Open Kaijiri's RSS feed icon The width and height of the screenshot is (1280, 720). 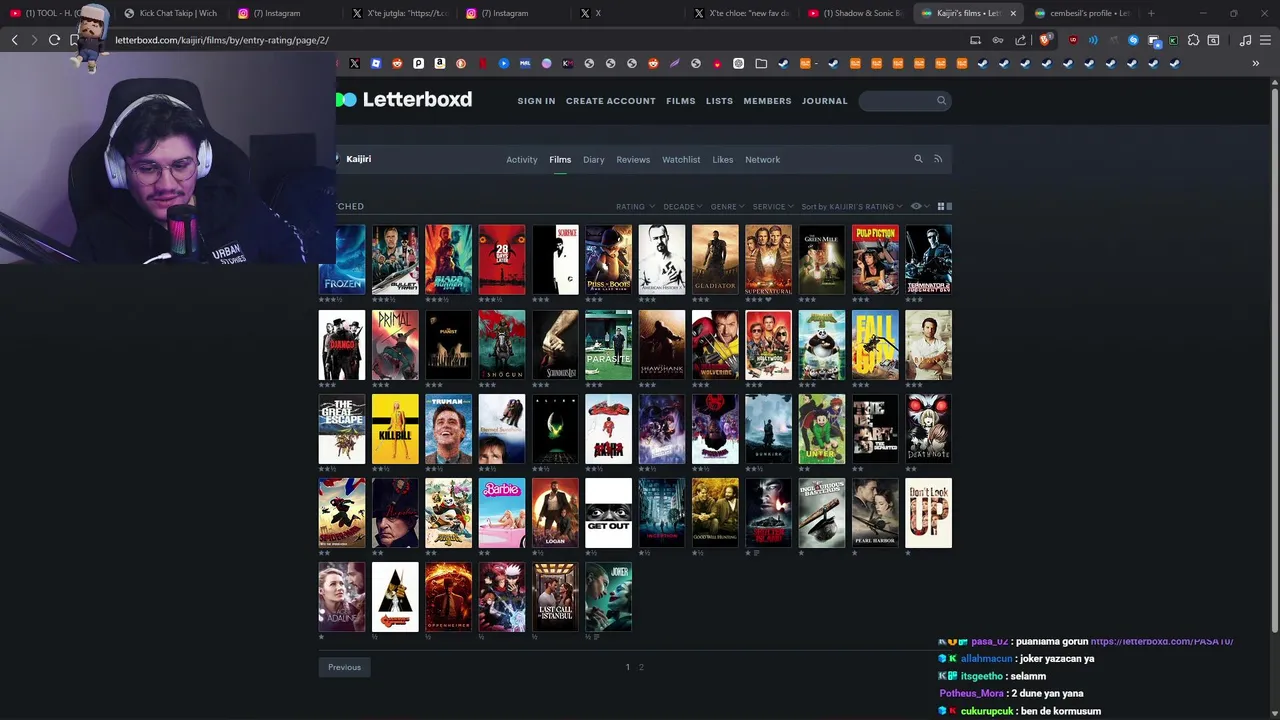(x=938, y=159)
